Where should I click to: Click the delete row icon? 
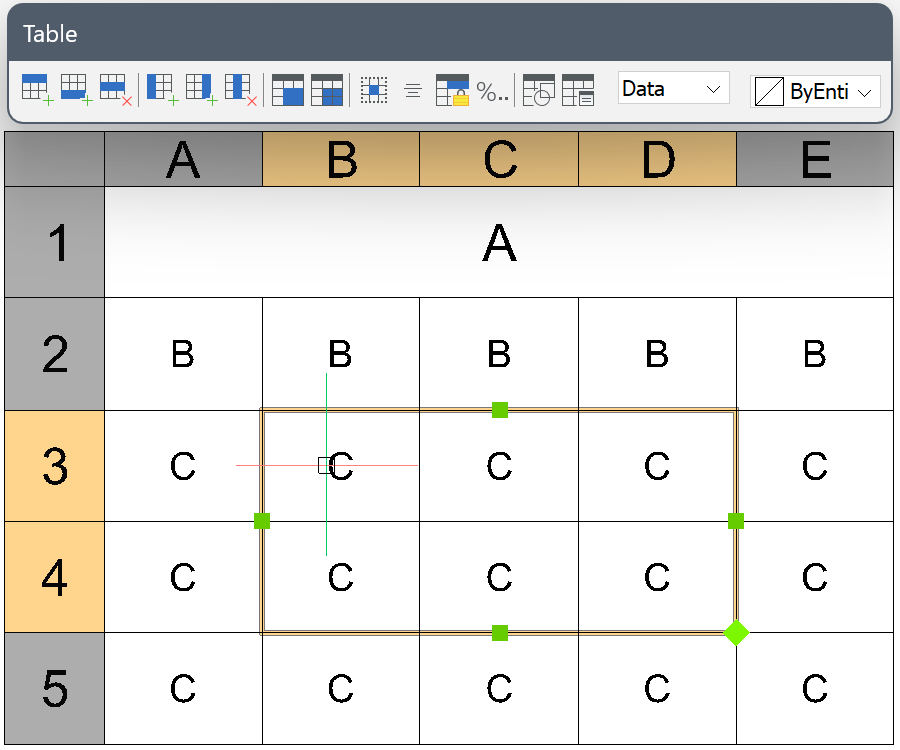click(x=115, y=89)
